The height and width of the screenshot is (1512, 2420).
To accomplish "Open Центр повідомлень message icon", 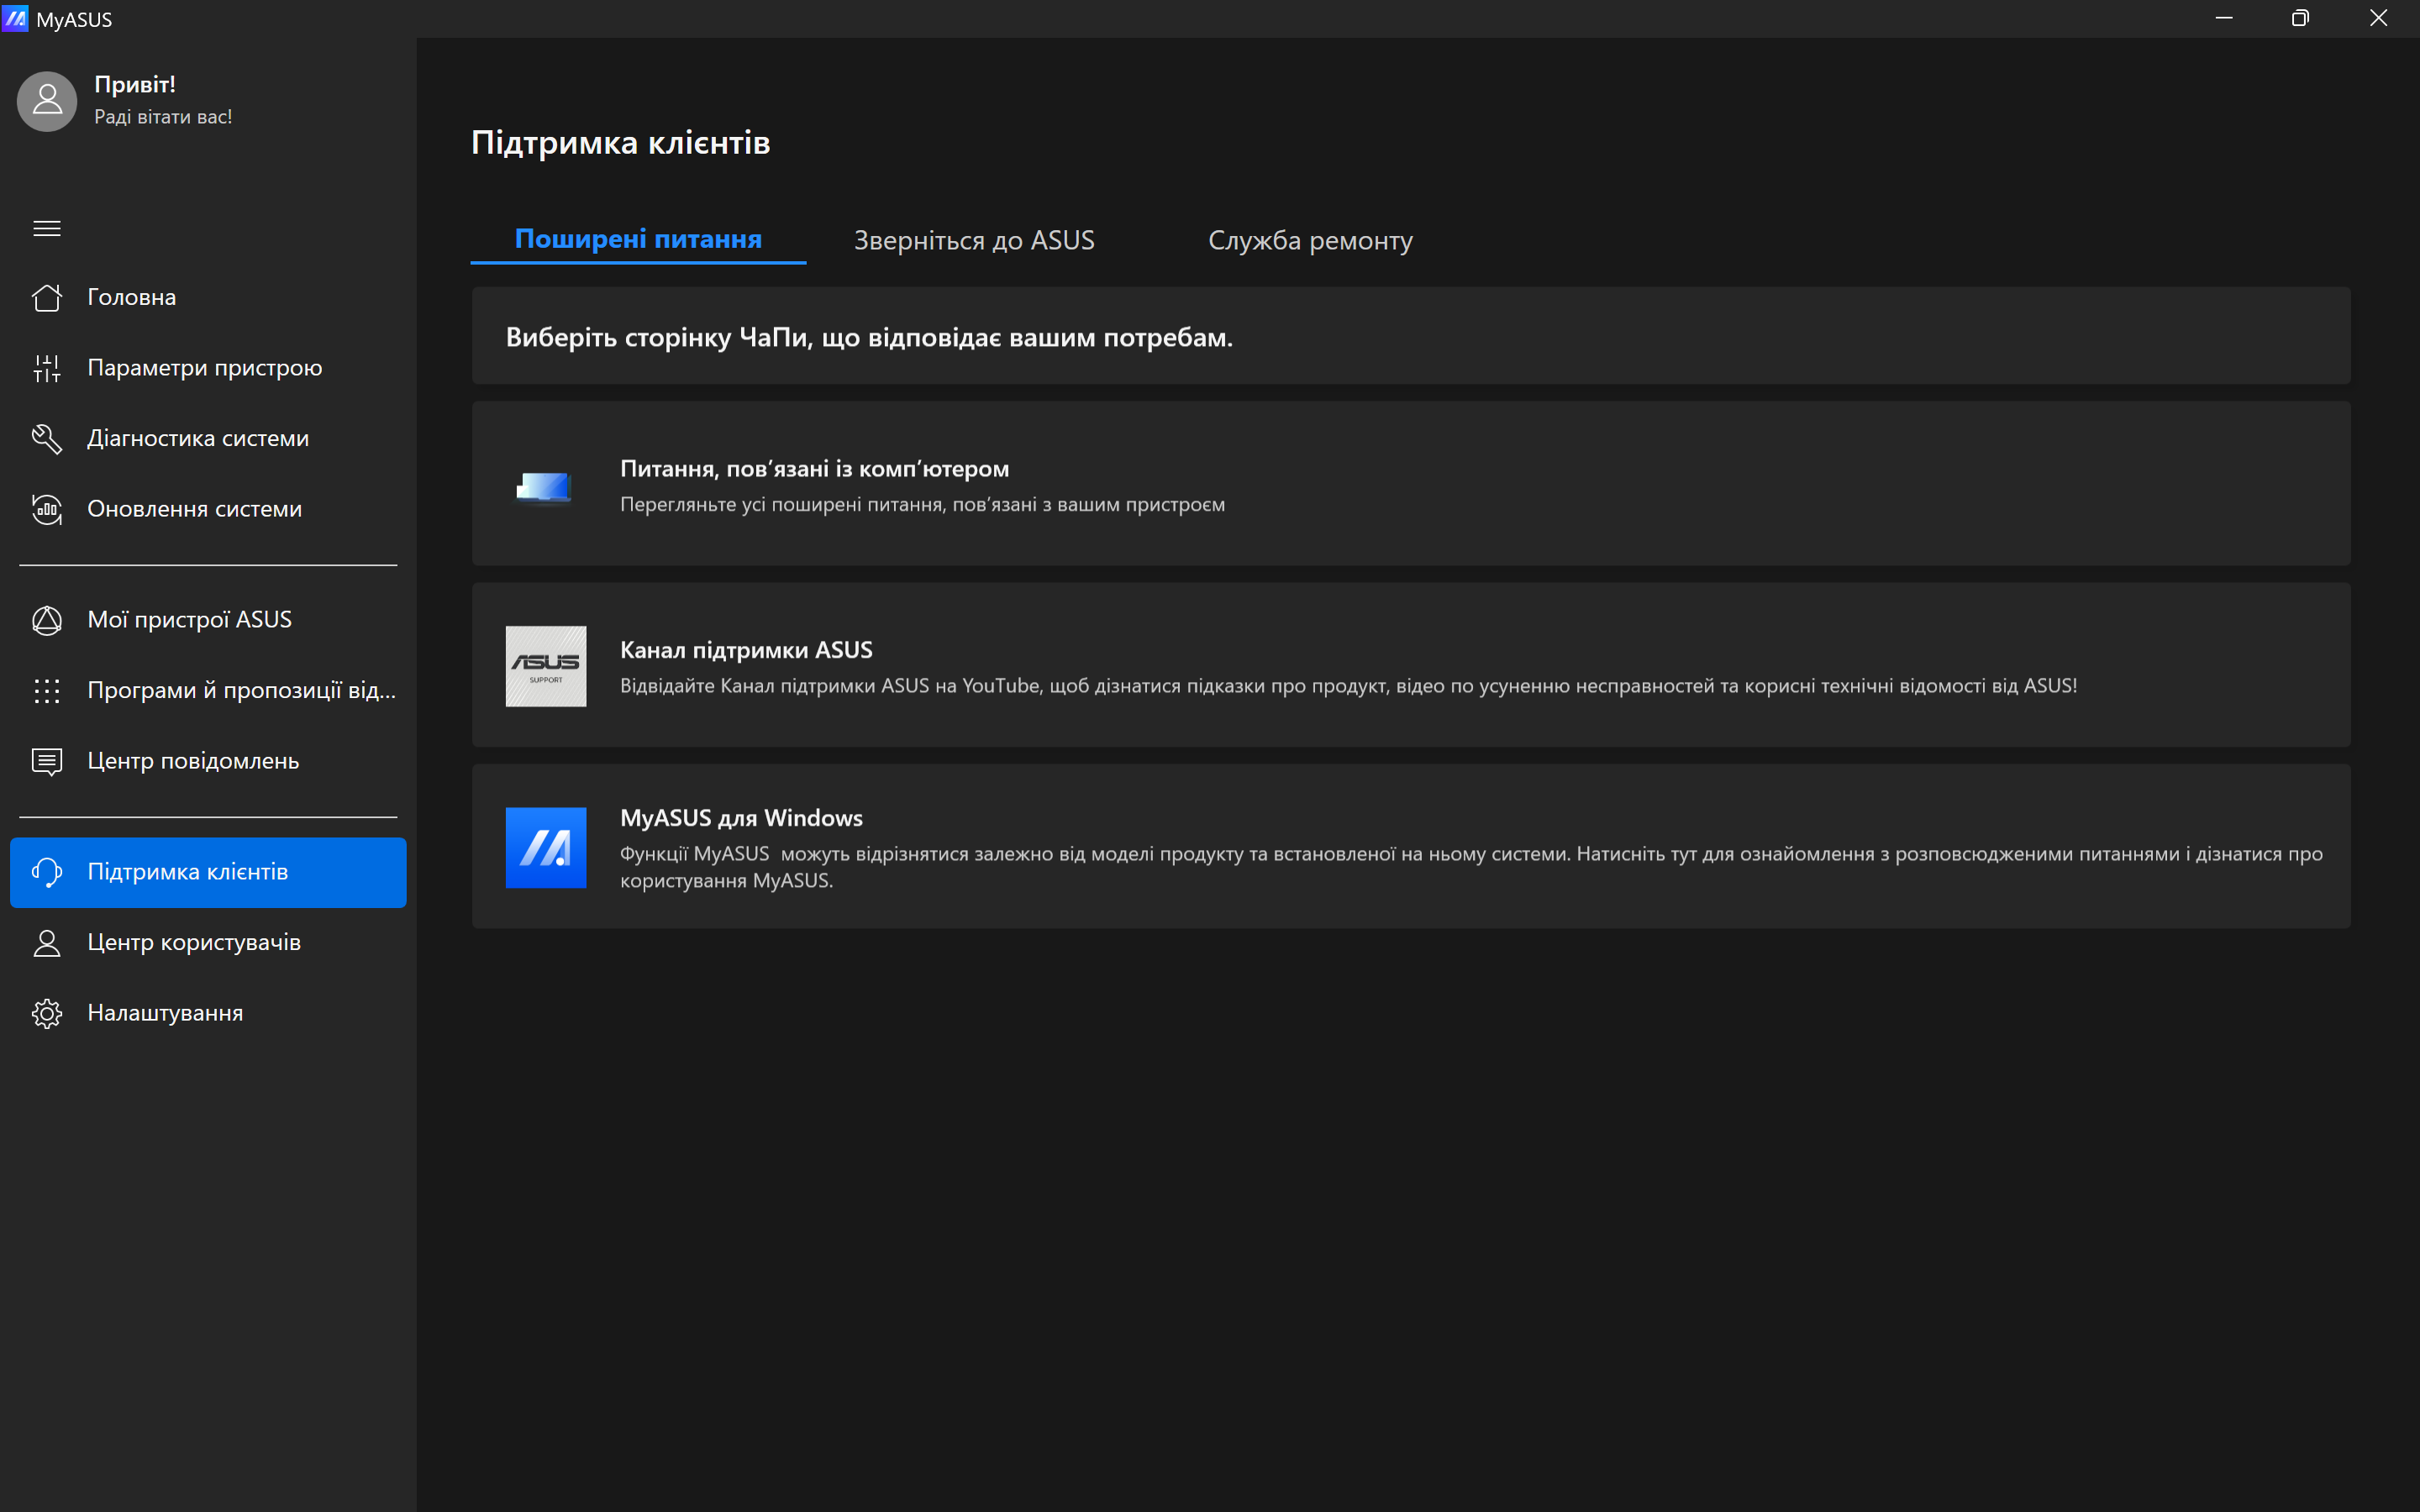I will pos(46,761).
